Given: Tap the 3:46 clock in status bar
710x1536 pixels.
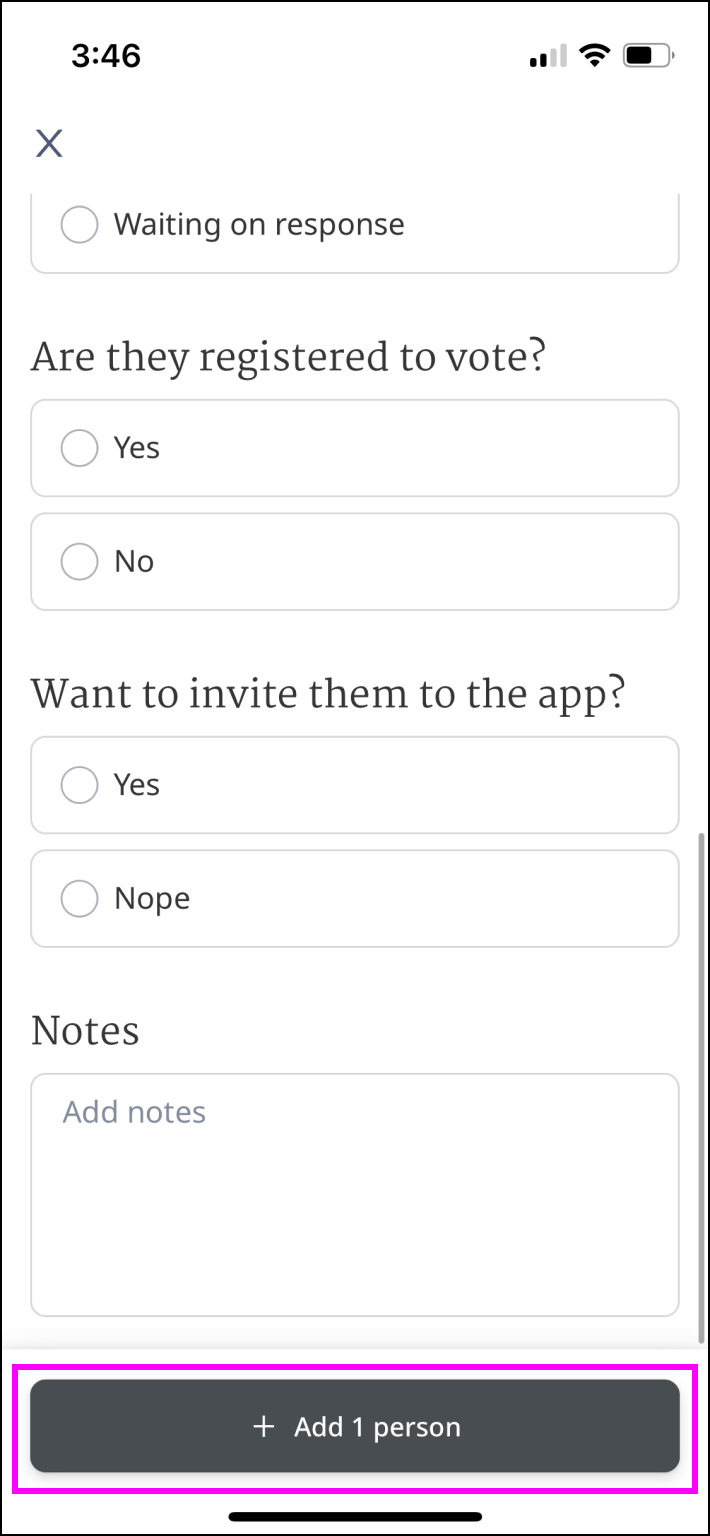Looking at the screenshot, I should pyautogui.click(x=106, y=56).
